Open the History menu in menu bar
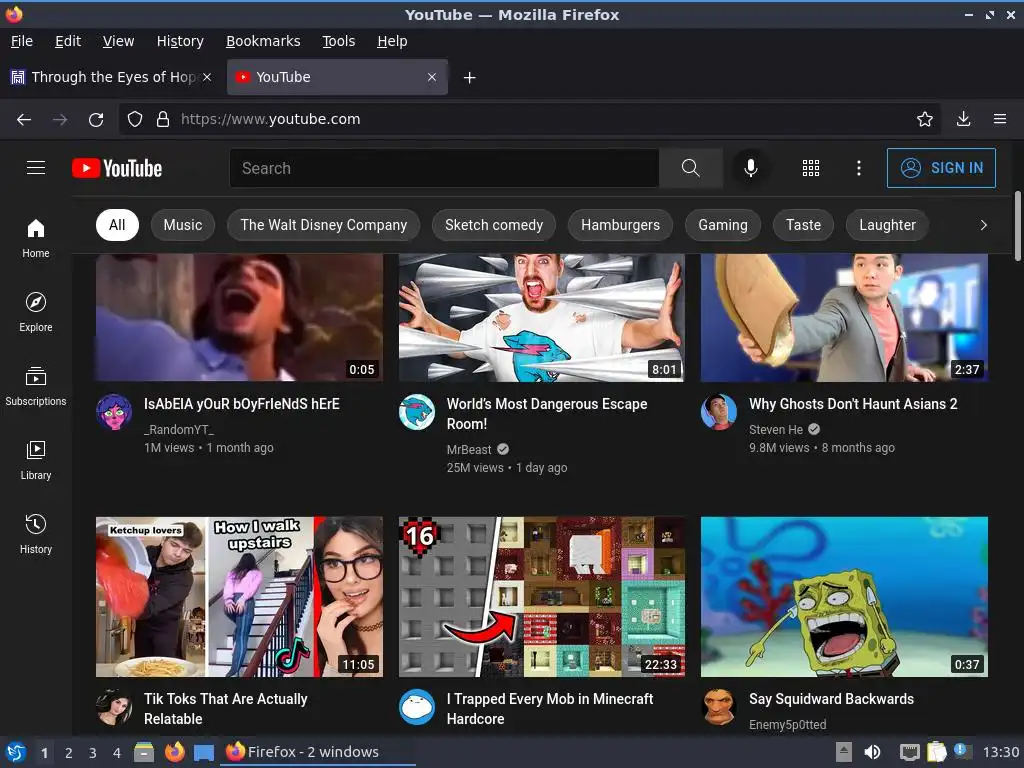1024x768 pixels. [180, 41]
